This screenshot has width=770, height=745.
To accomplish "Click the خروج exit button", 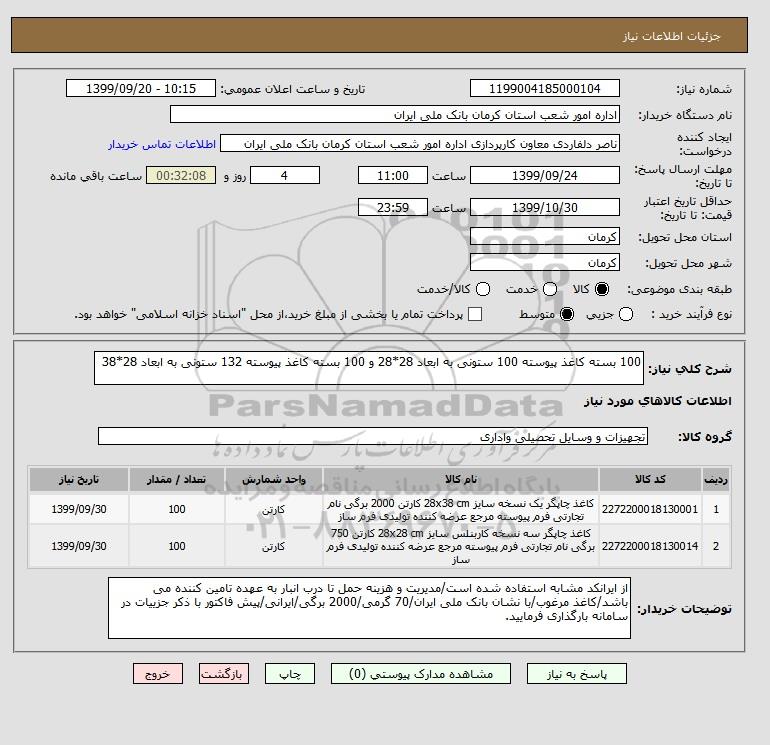I will 158,674.
